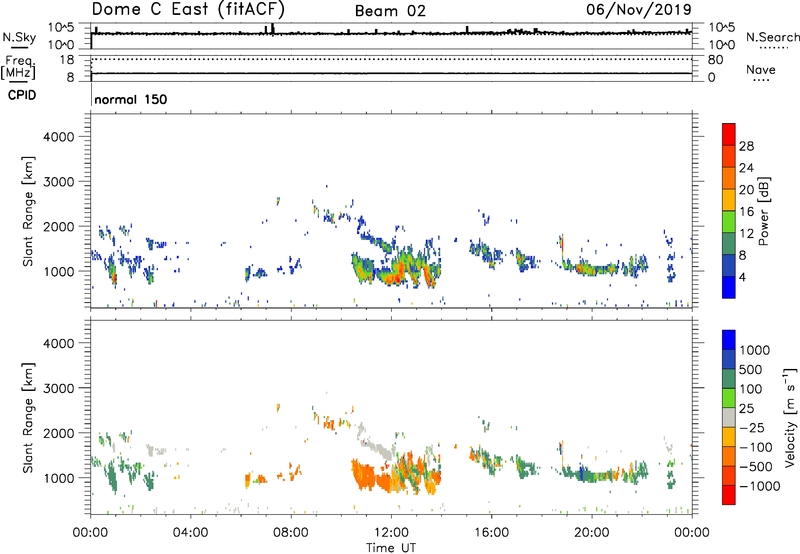800x554 pixels.
Task: Click the light green 25–100 Velocity colorbar segment
Action: tap(729, 398)
